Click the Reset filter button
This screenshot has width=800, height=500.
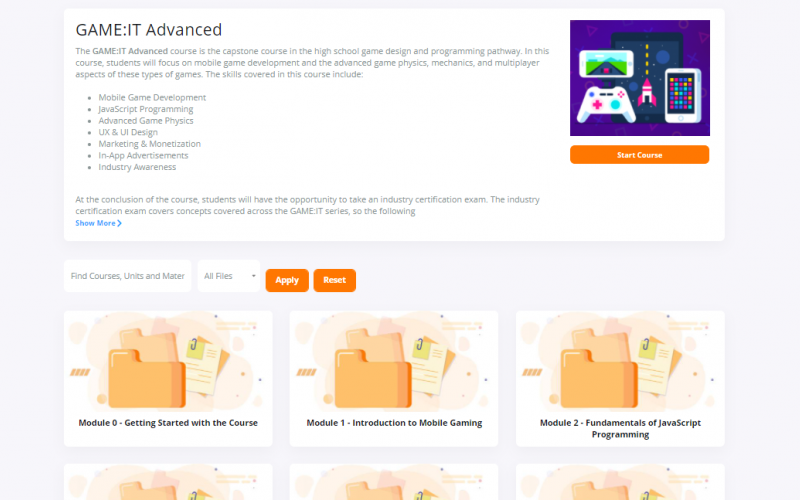pos(334,280)
